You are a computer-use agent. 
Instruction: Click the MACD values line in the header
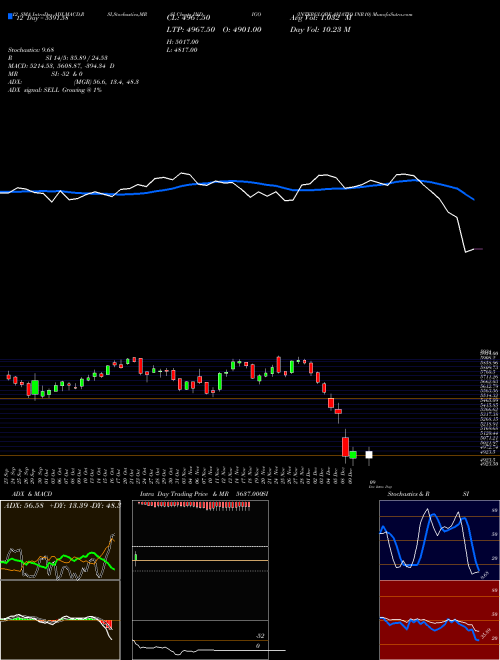(61, 66)
